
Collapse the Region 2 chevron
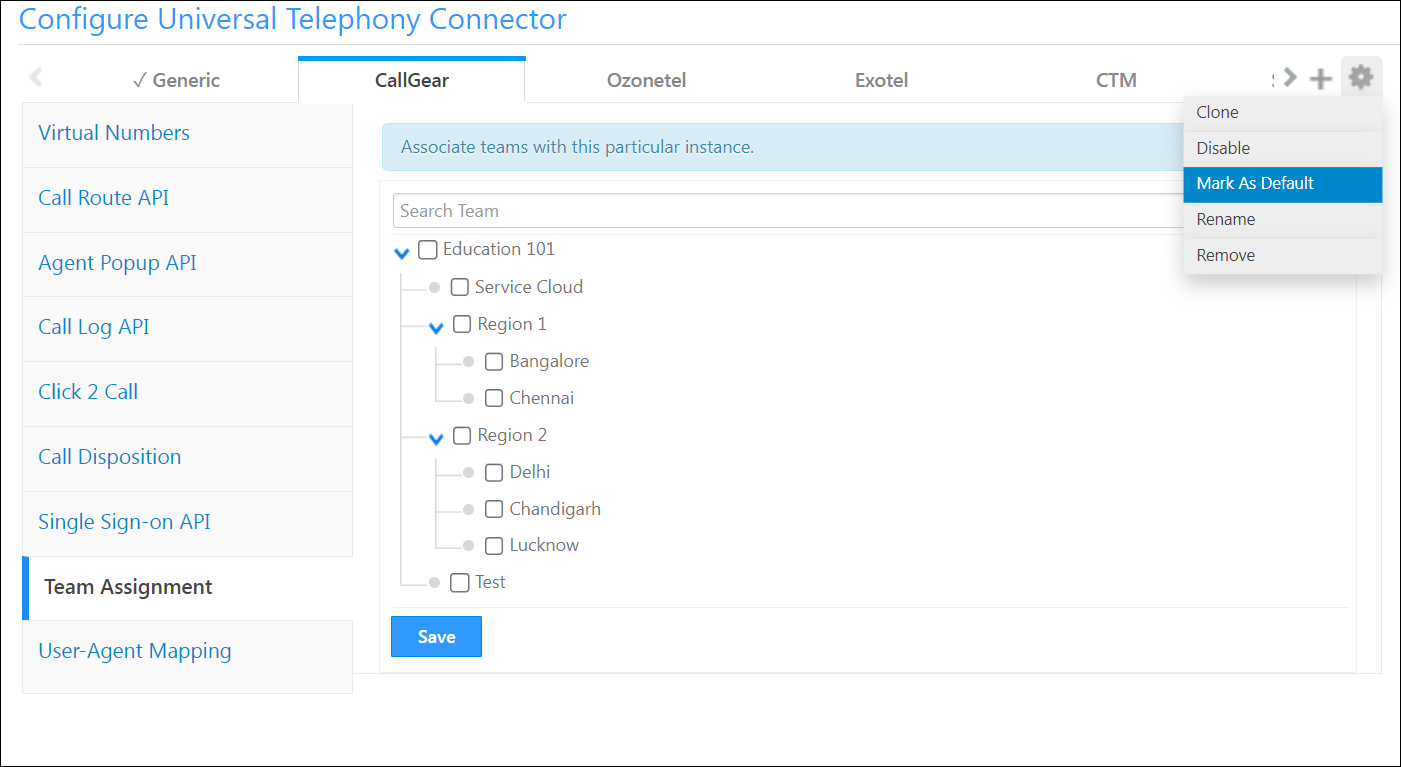tap(436, 439)
